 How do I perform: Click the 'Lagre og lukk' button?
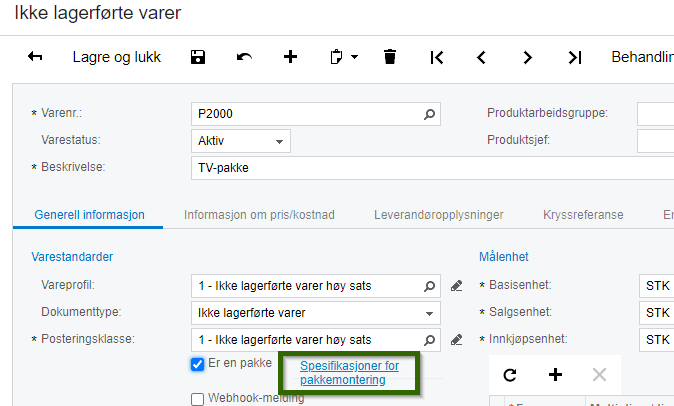tap(117, 57)
